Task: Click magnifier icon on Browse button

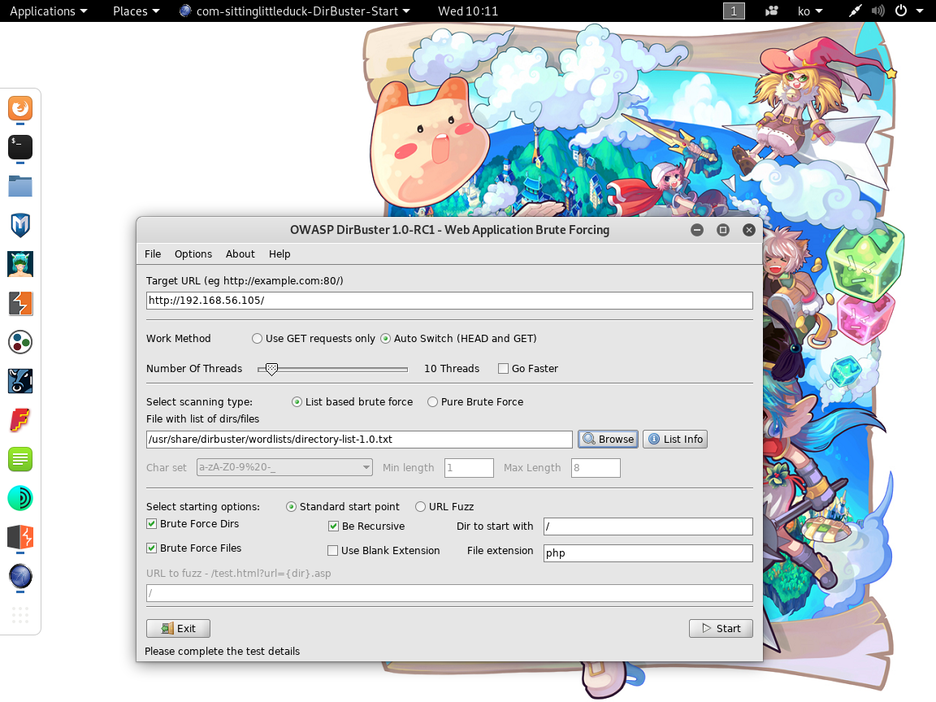Action: point(589,439)
